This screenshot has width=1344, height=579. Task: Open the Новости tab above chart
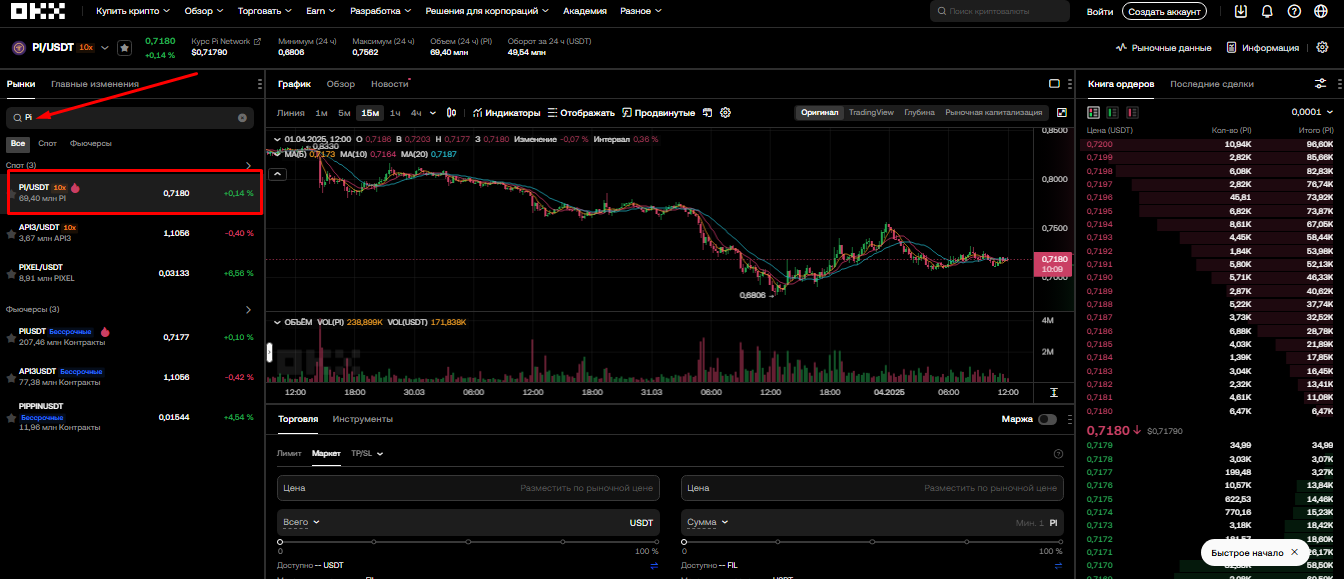pos(389,84)
